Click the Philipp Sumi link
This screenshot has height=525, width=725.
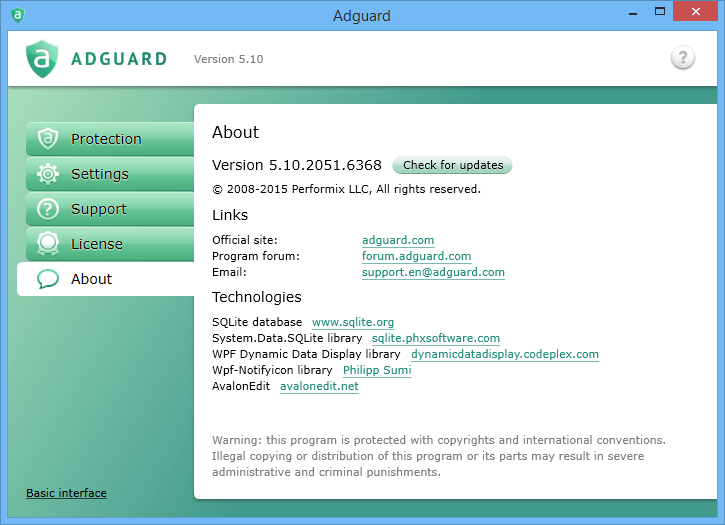pos(377,370)
